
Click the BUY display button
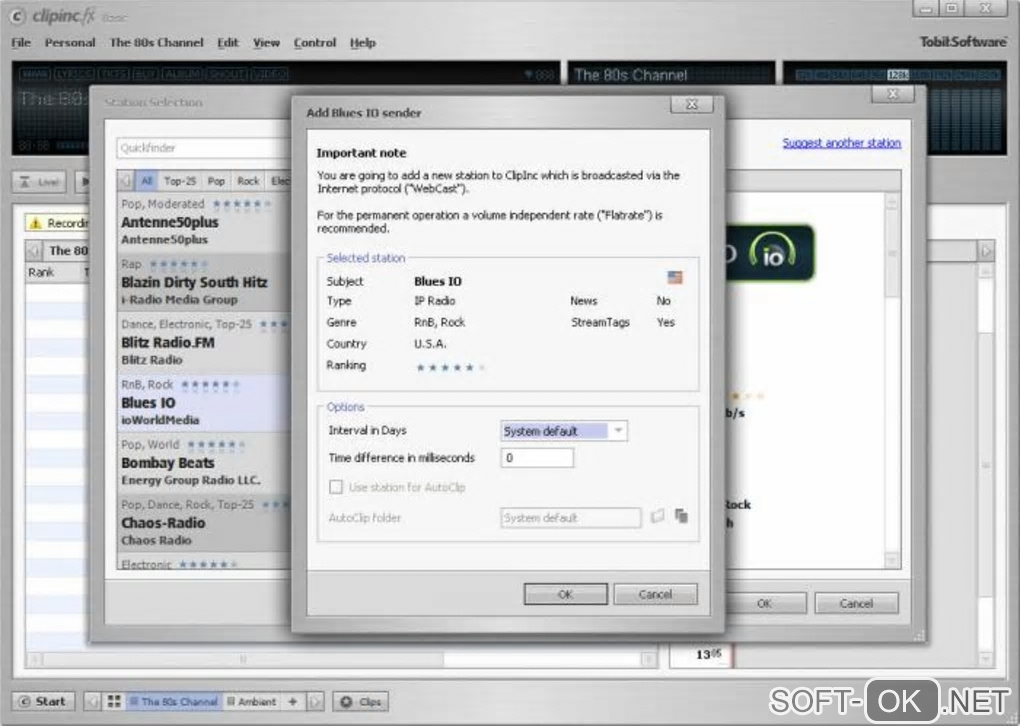(145, 74)
